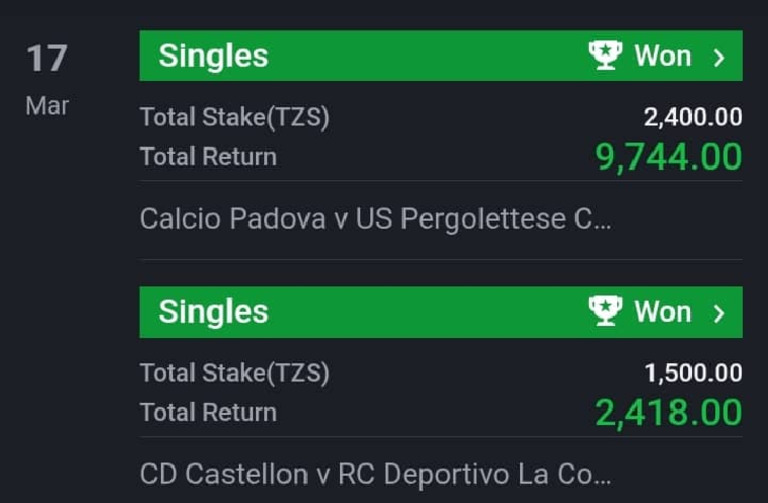Click the Total Return label beside 2,418.00
This screenshot has width=768, height=503.
(x=208, y=412)
